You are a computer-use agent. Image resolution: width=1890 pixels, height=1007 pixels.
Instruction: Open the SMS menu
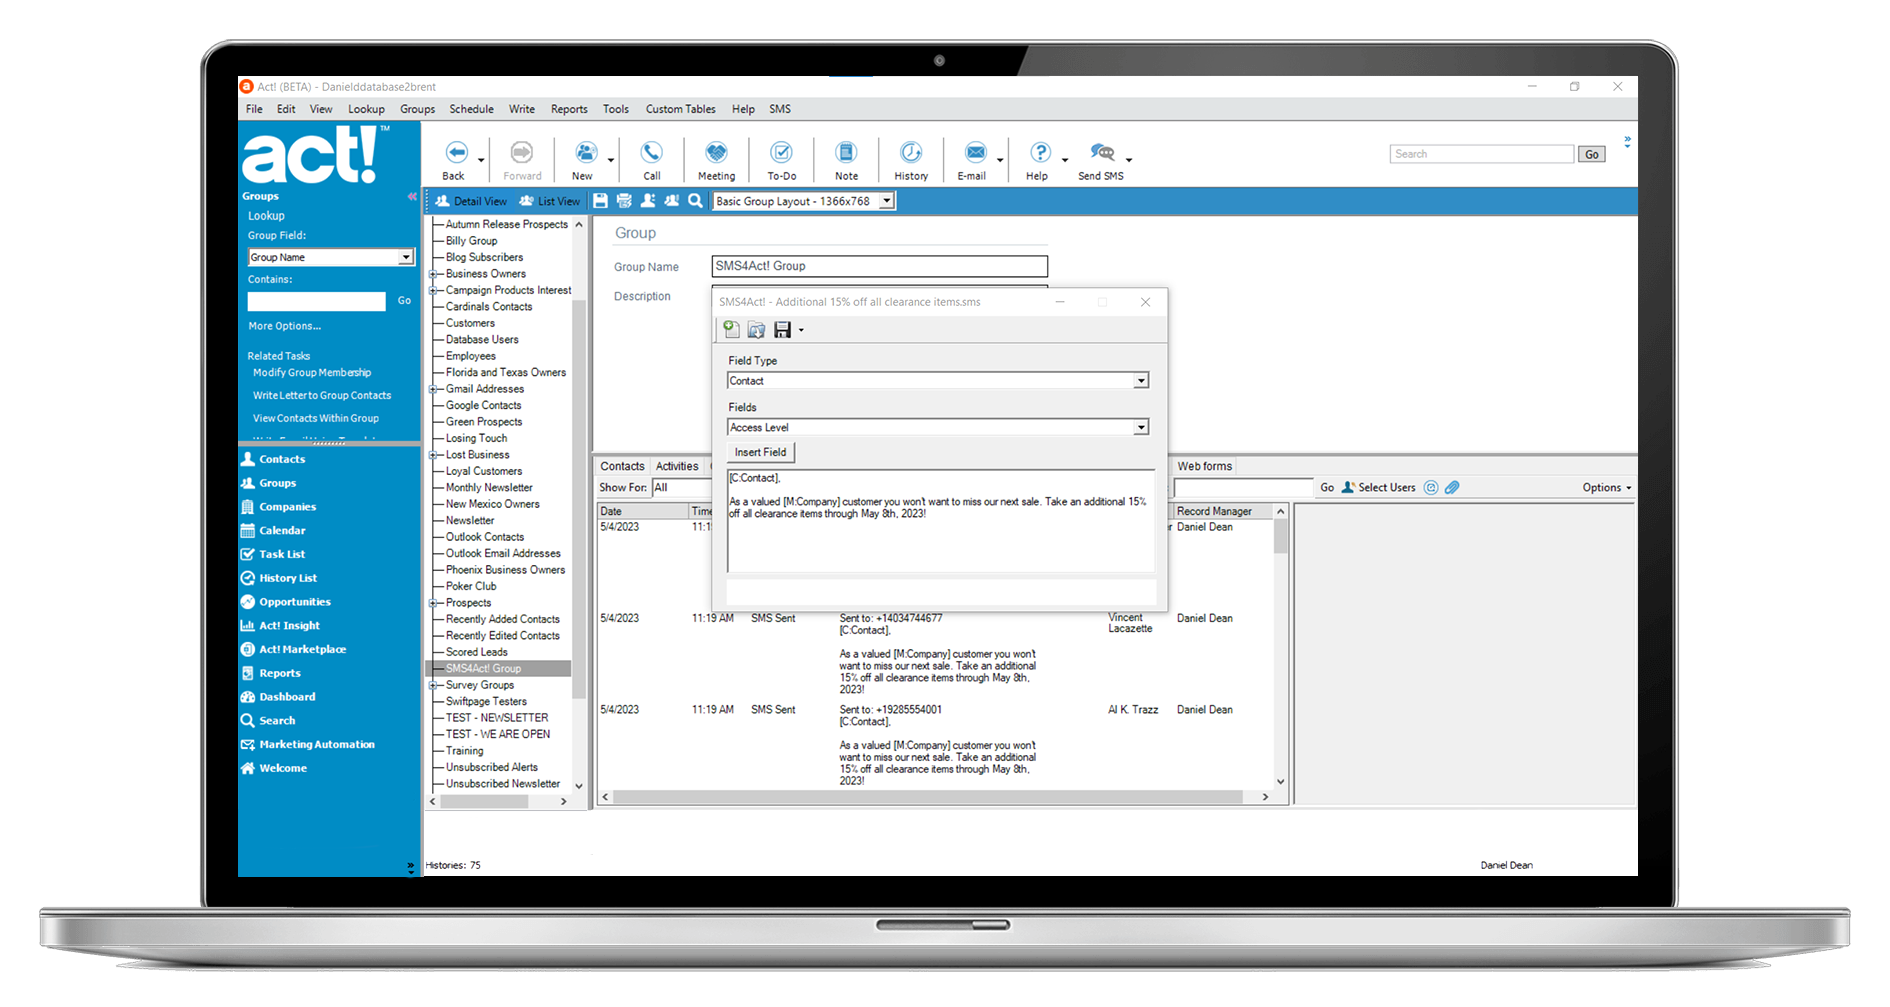pos(780,109)
